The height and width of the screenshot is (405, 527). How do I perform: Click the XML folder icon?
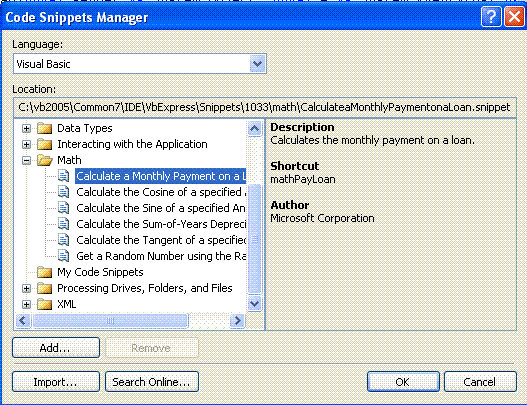tap(44, 304)
